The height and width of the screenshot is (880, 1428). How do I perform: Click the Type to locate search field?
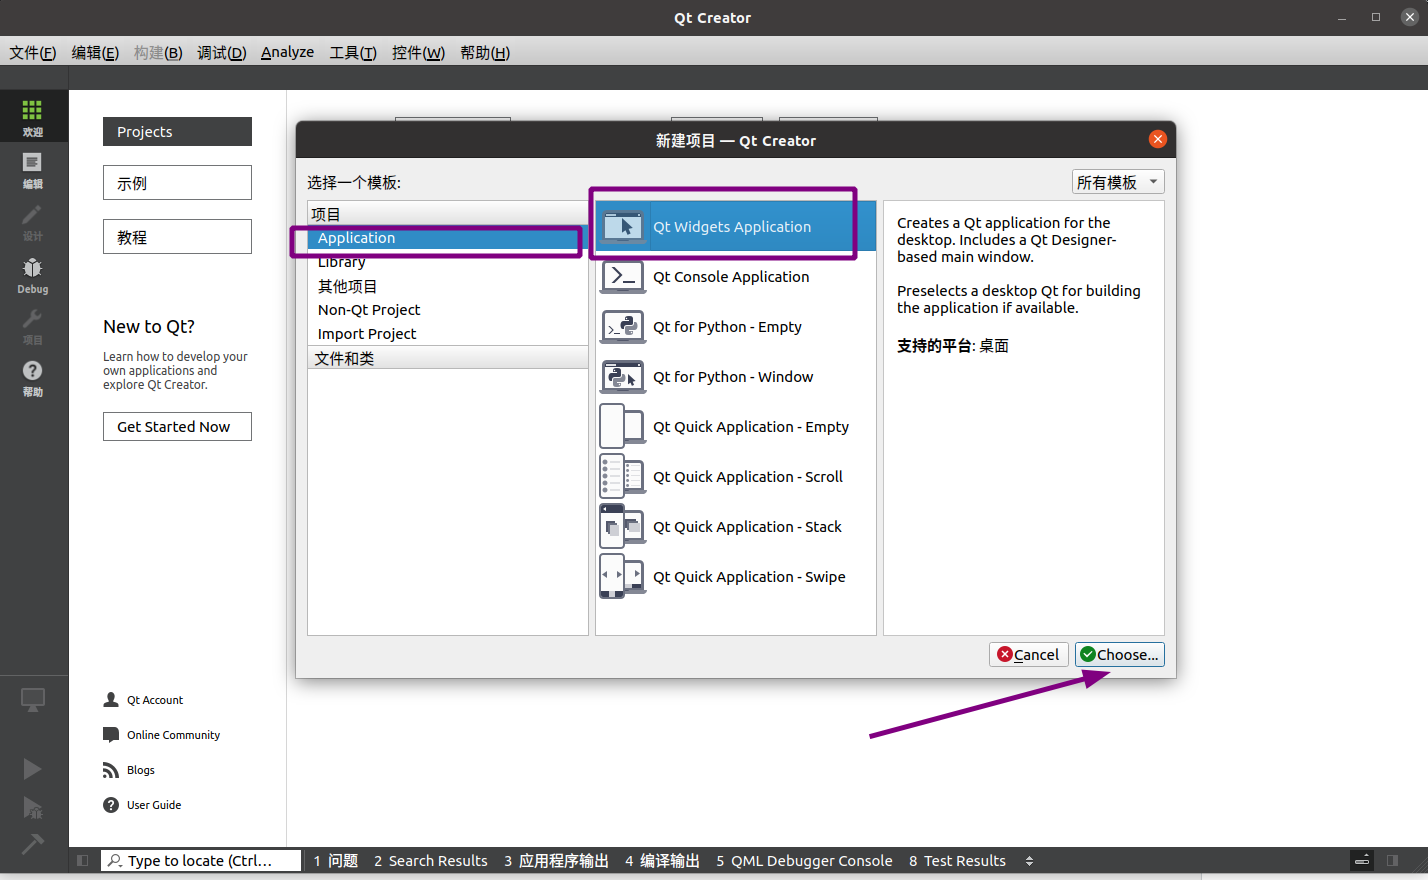pyautogui.click(x=200, y=861)
